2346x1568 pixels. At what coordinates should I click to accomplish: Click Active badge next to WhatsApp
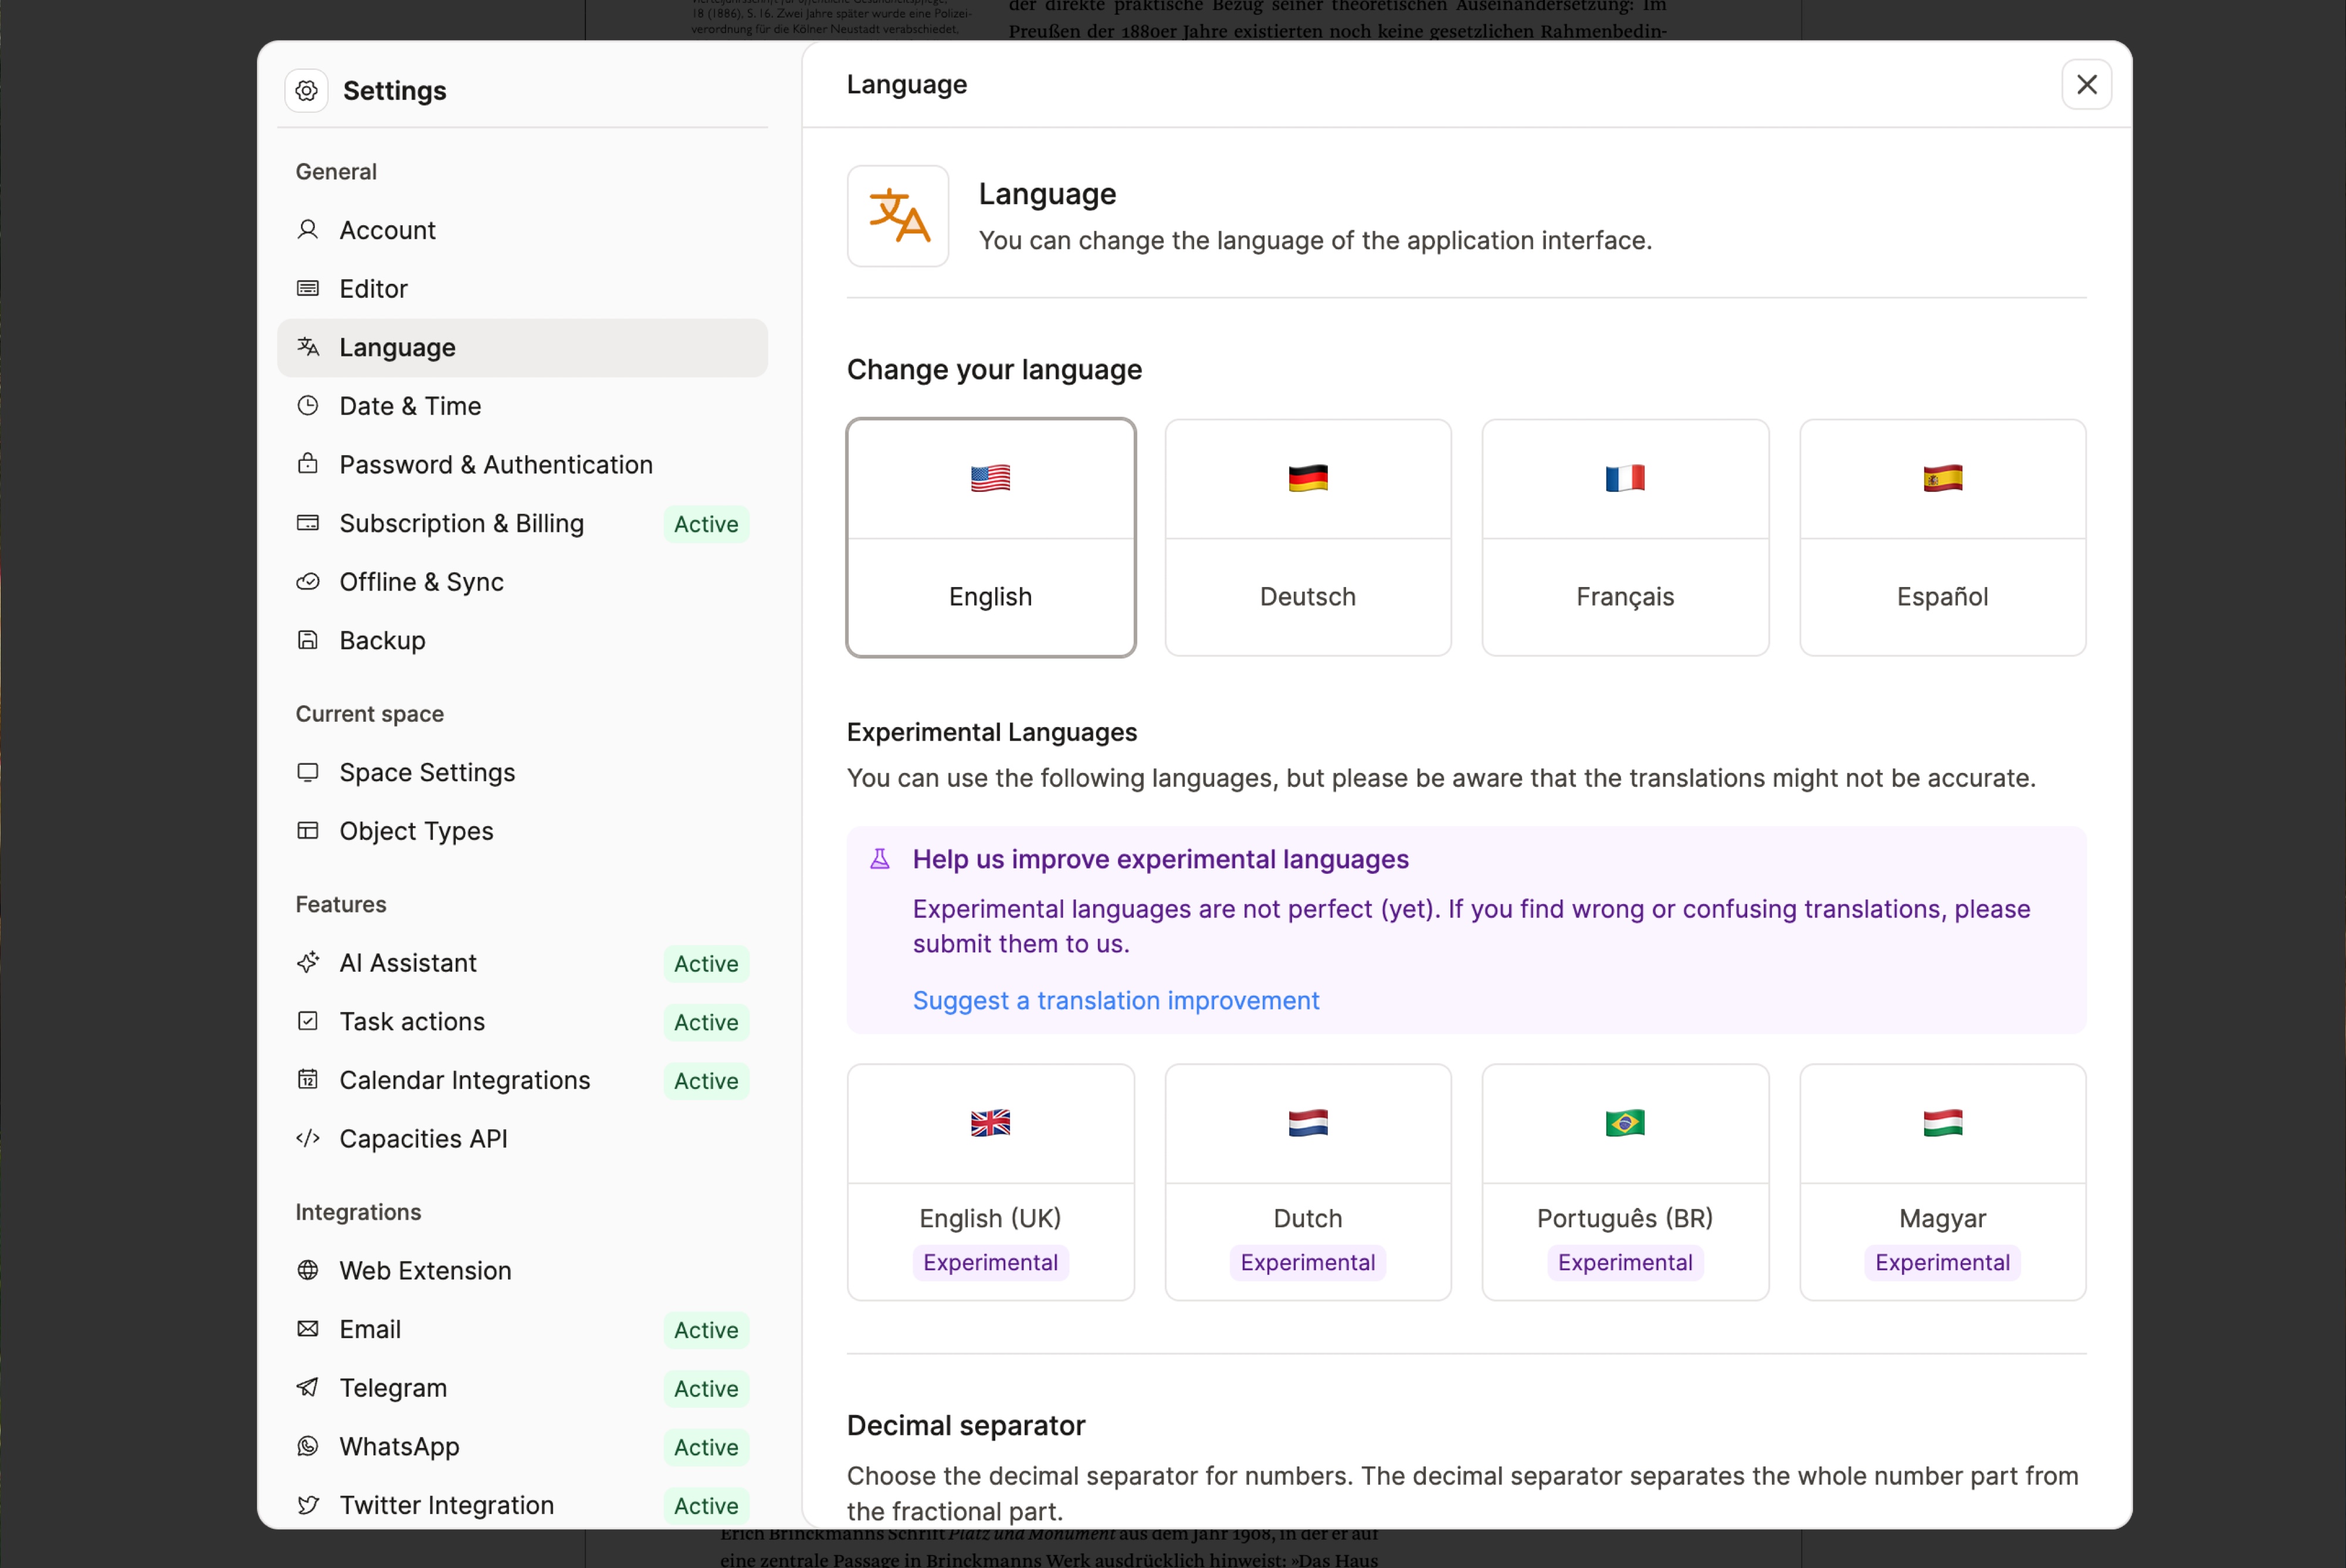click(x=706, y=1447)
